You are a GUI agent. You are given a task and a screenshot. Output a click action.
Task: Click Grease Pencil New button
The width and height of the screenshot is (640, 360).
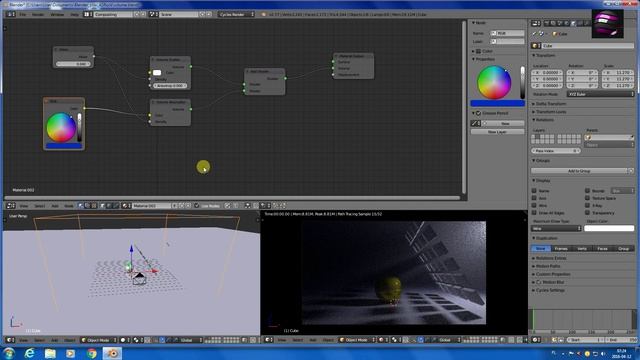(504, 123)
